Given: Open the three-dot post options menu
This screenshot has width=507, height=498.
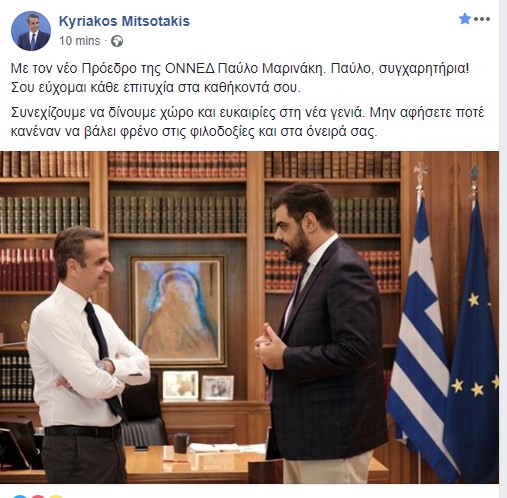Looking at the screenshot, I should (x=482, y=19).
